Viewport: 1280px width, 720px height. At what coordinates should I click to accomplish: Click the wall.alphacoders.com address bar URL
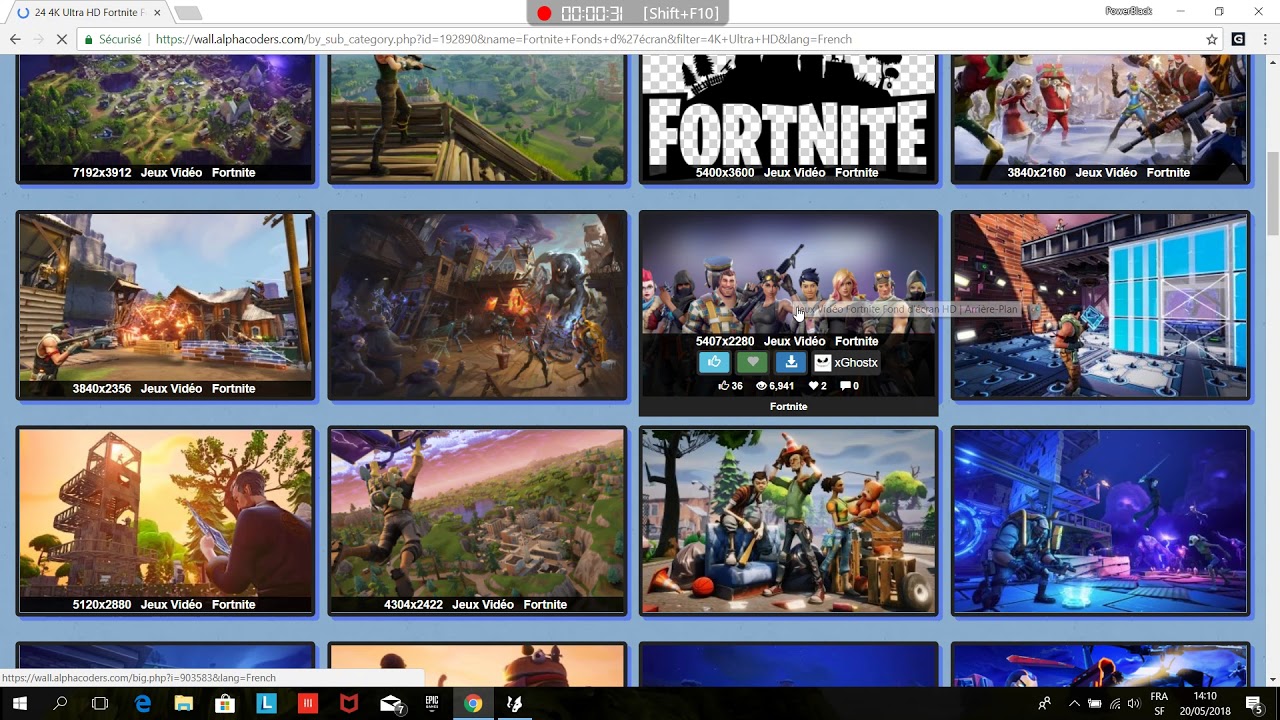[x=504, y=39]
